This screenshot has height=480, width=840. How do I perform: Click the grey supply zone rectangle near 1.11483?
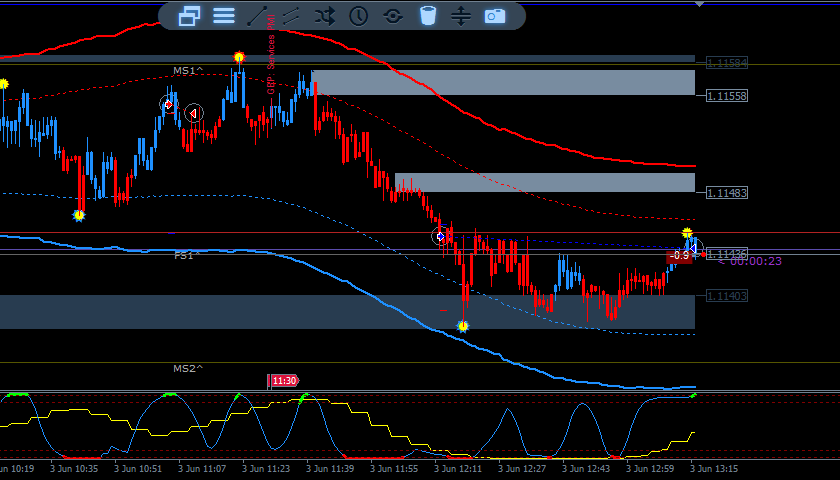click(x=545, y=182)
